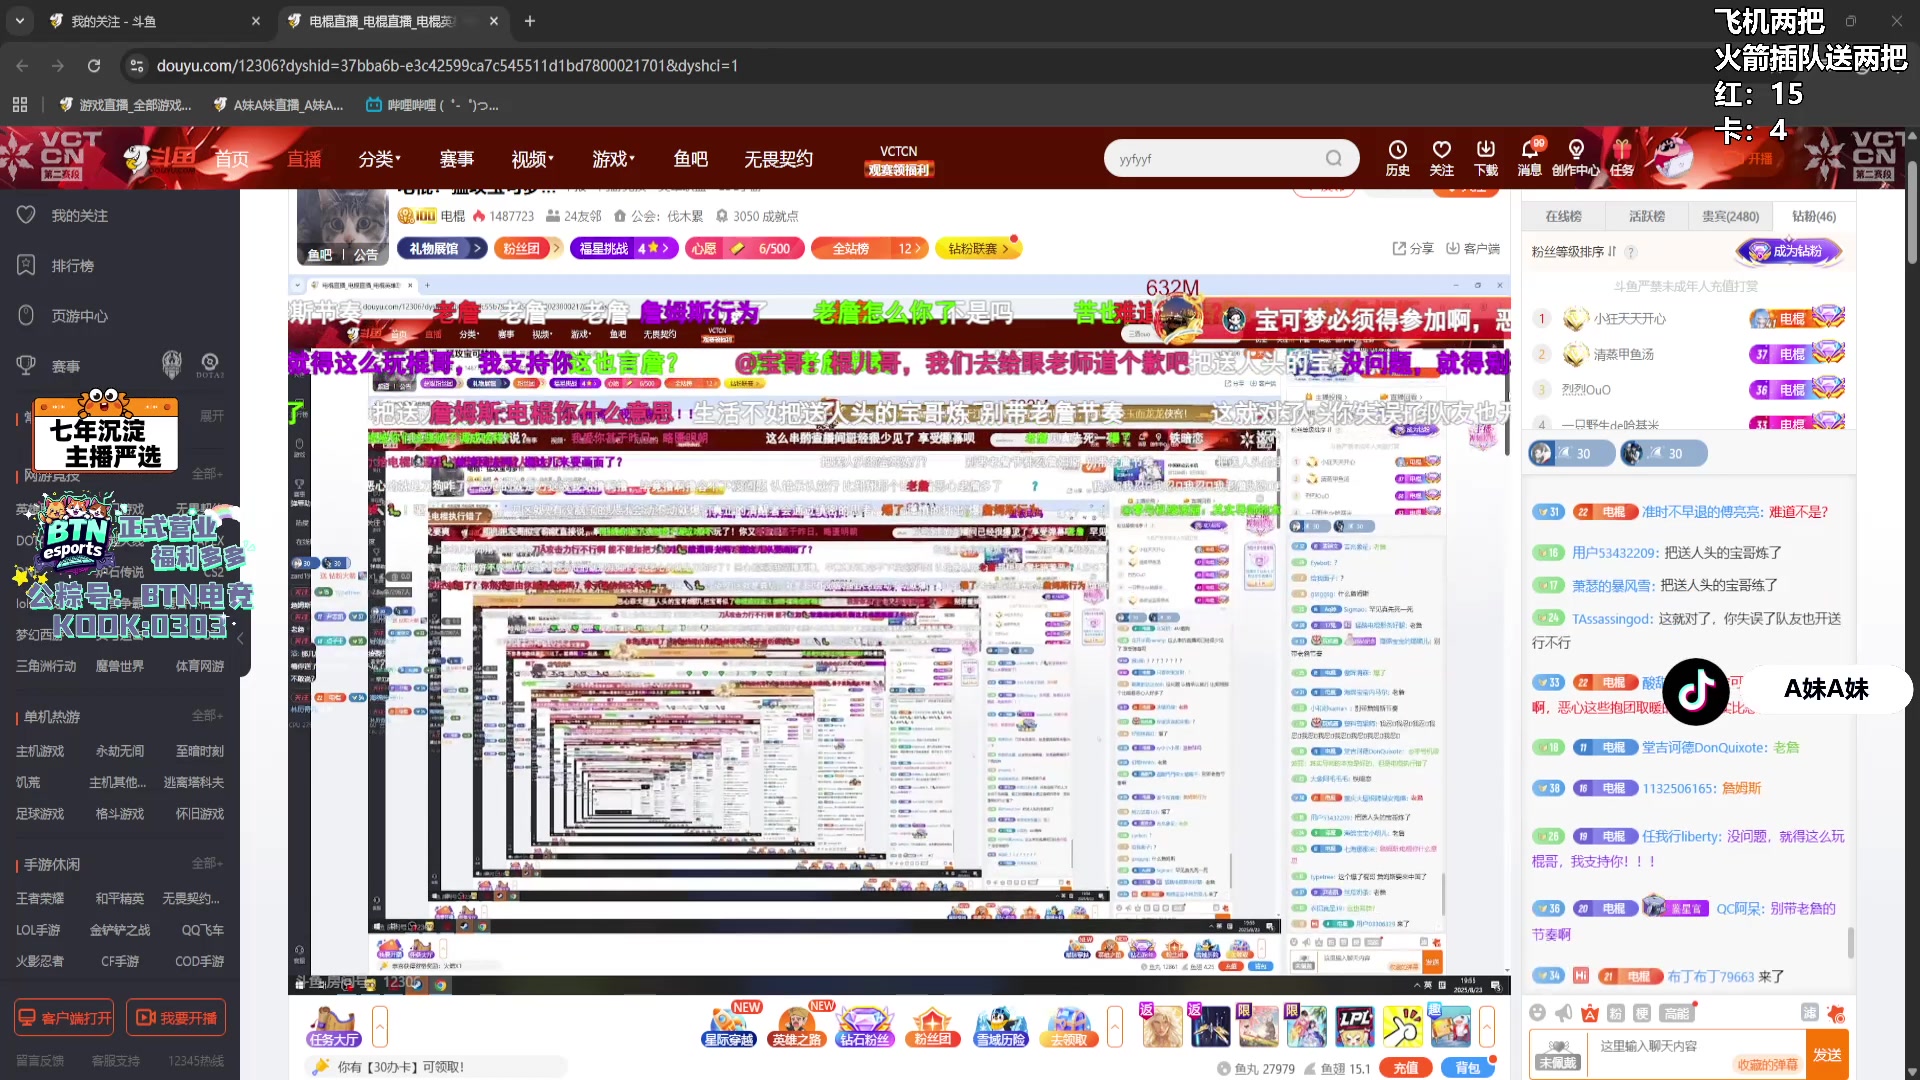The image size is (1920, 1080).
Task: Click 成为钻粉 button
Action: [1789, 251]
